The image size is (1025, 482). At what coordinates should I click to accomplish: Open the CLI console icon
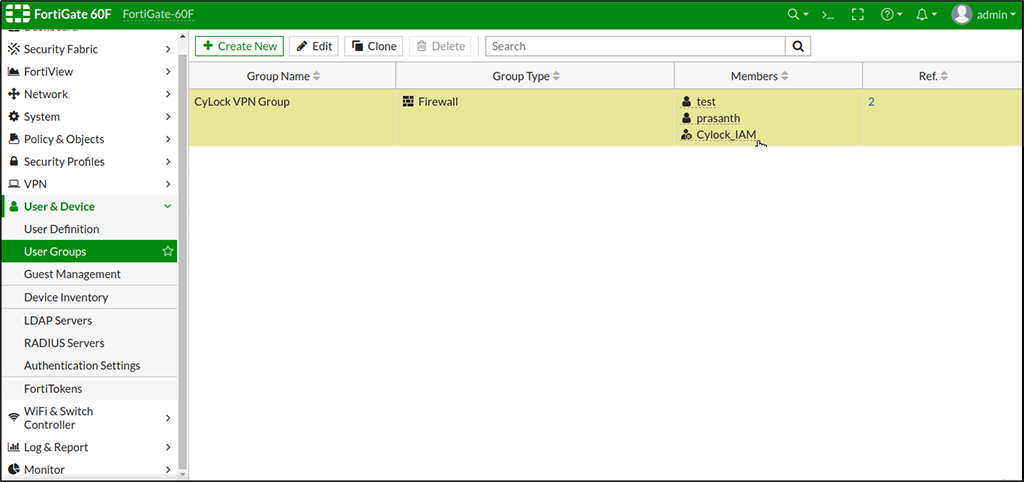pyautogui.click(x=827, y=15)
